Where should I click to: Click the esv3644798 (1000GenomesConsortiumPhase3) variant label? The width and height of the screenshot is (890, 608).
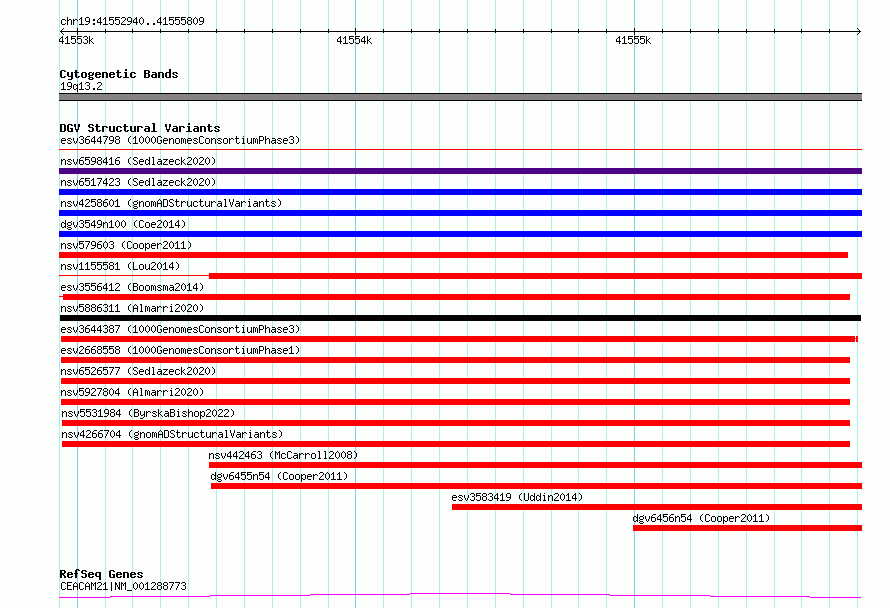(x=180, y=140)
